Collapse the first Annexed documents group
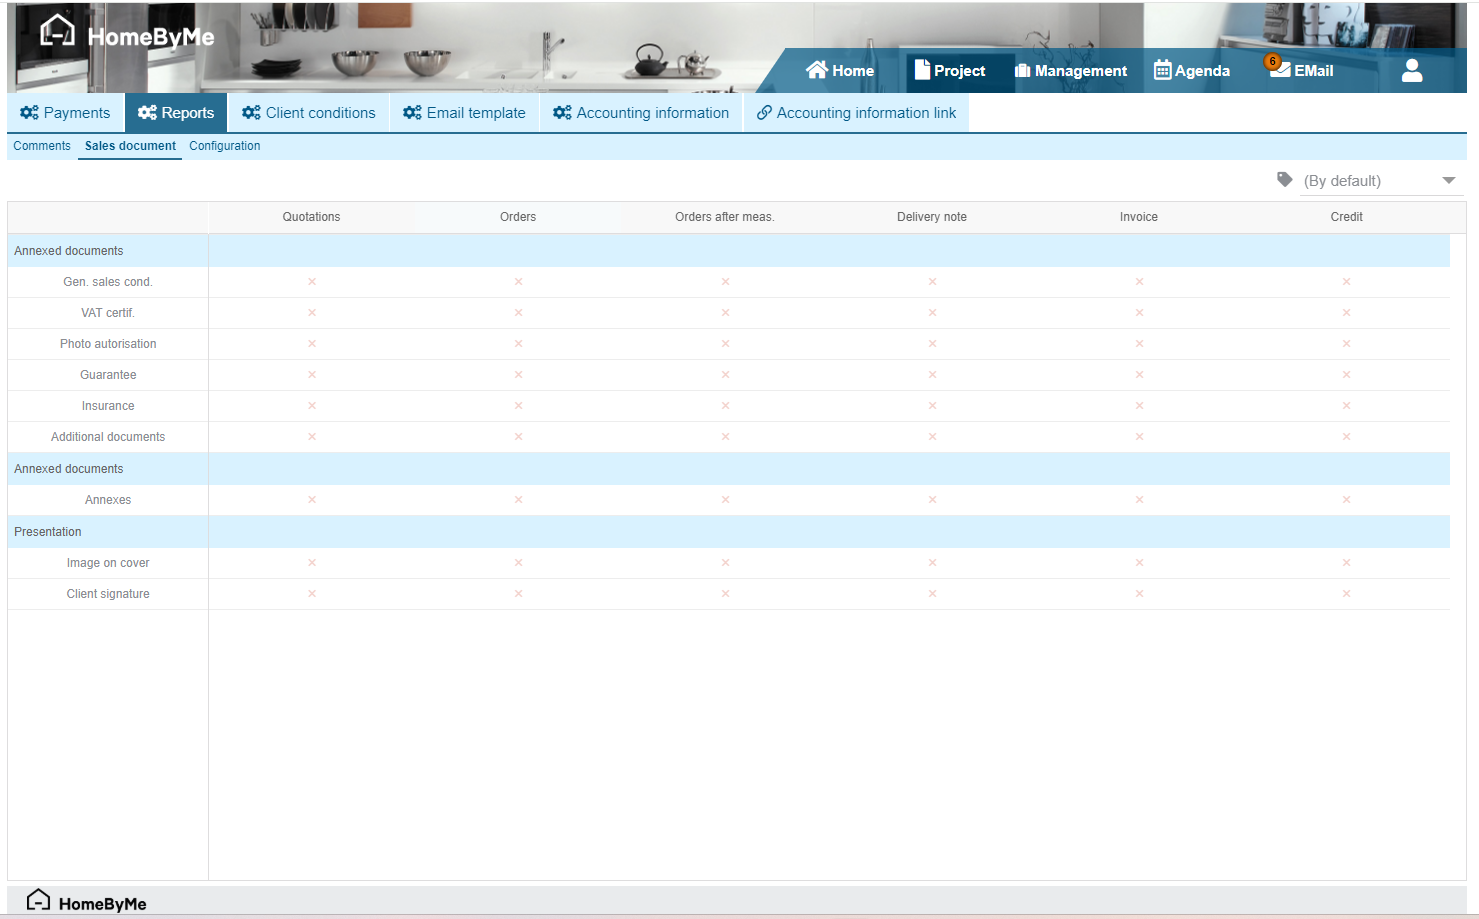 click(x=69, y=251)
